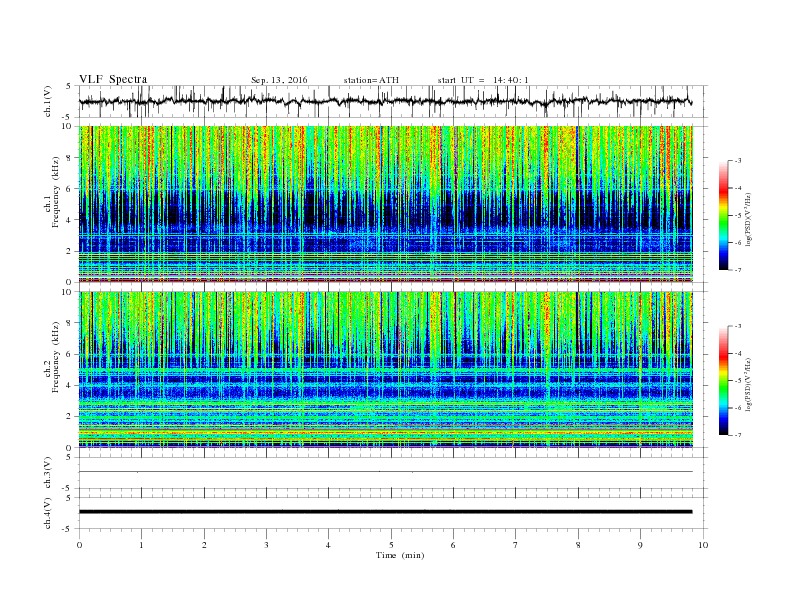This screenshot has height=612, width=792.
Task: Click the ch.2 spectrogram color scale bar
Action: pyautogui.click(x=724, y=381)
